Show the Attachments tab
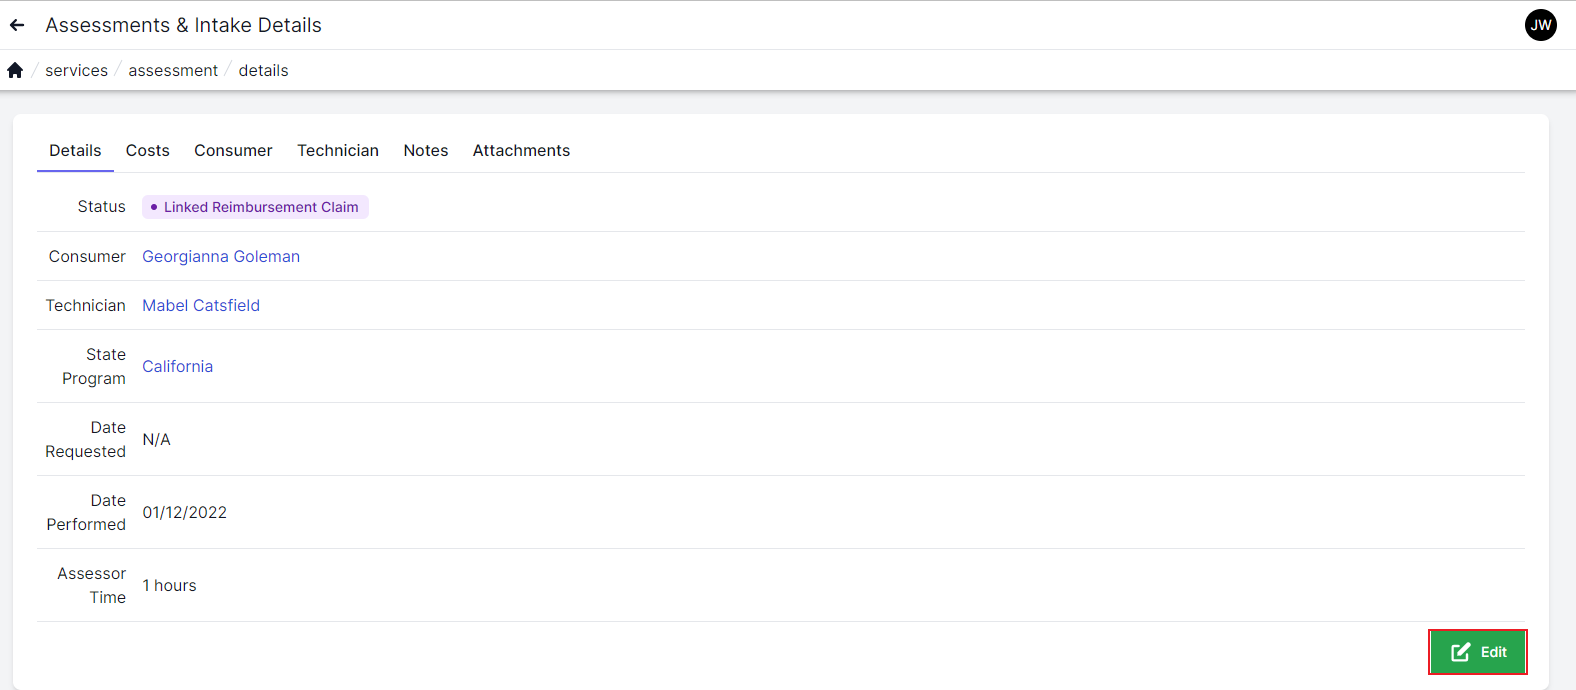 [x=521, y=150]
